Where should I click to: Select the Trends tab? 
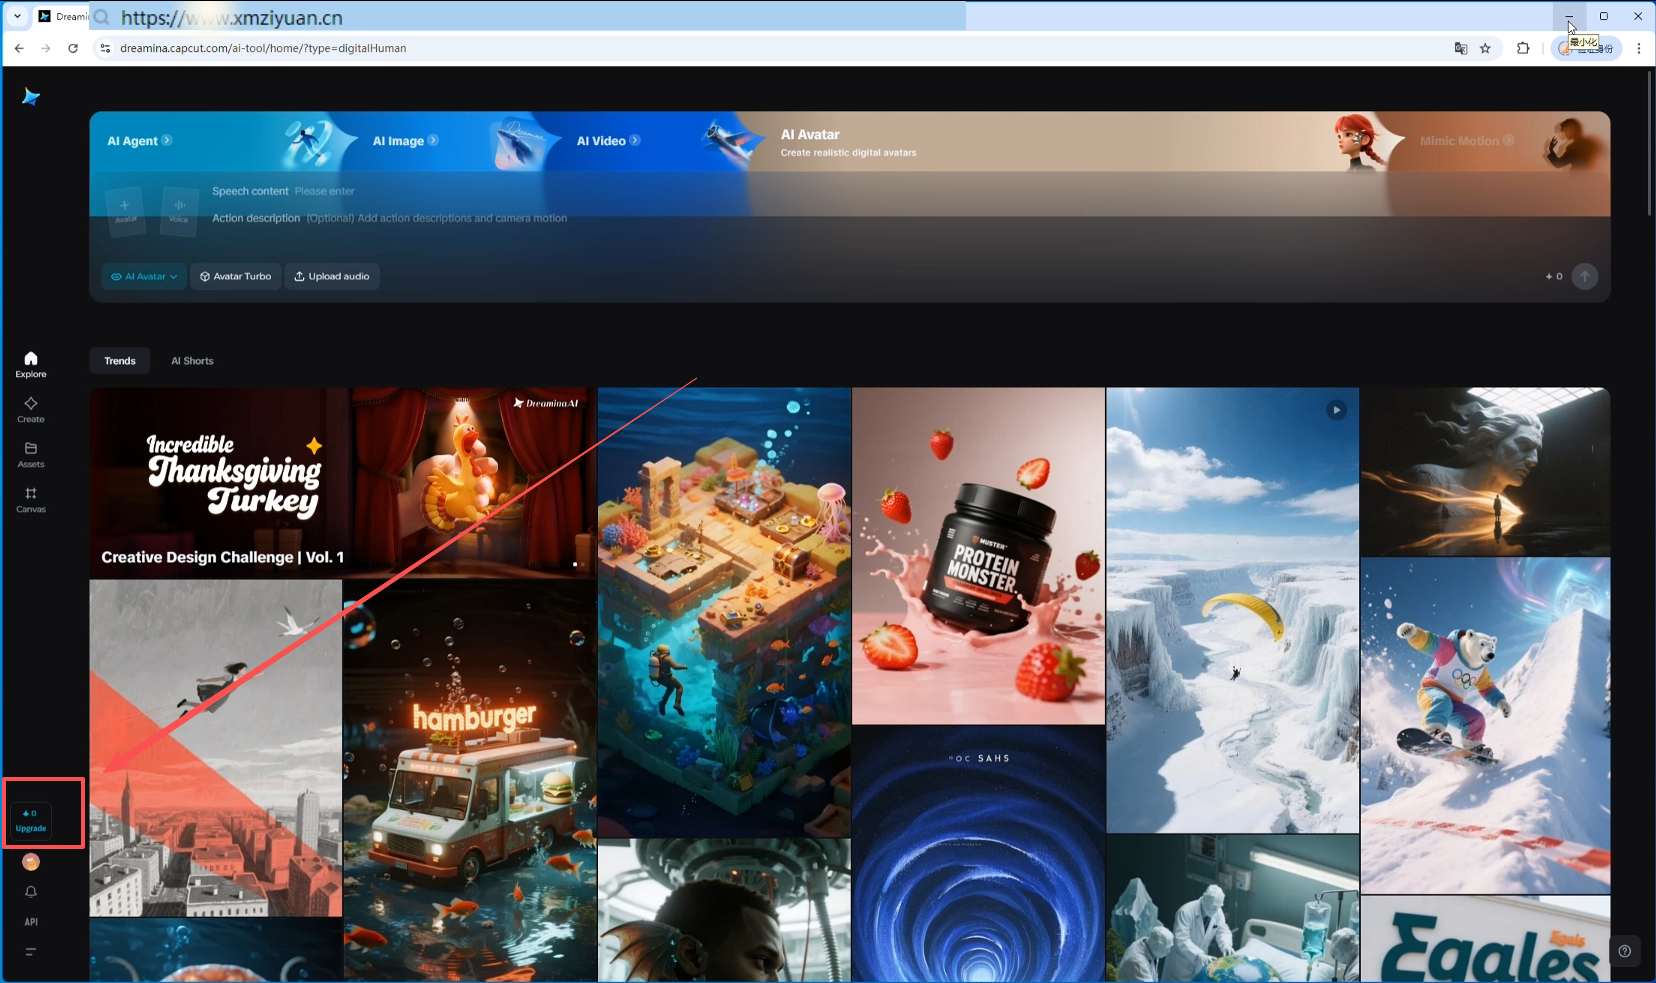tap(120, 361)
